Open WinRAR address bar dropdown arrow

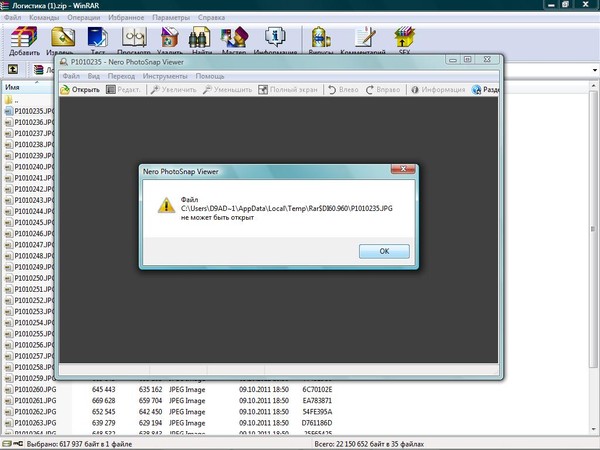595,70
